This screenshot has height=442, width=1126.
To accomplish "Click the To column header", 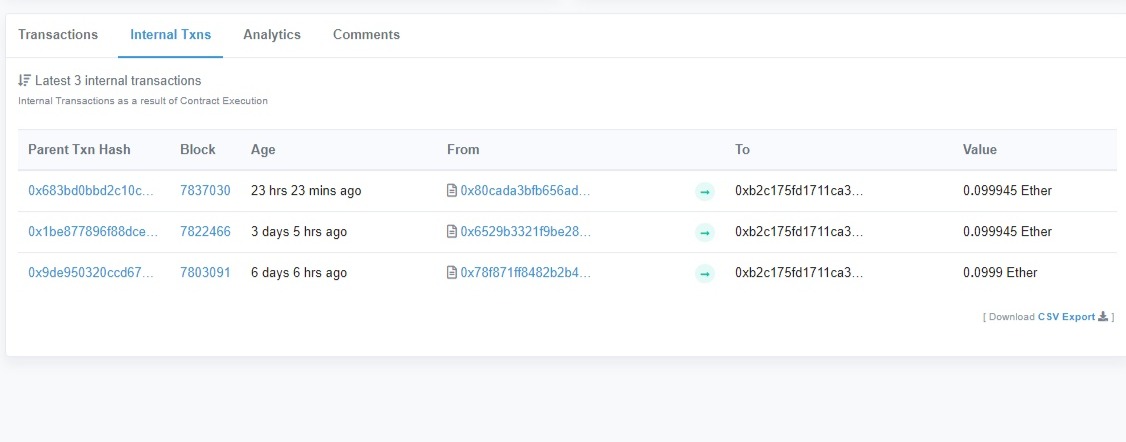I will tap(743, 150).
